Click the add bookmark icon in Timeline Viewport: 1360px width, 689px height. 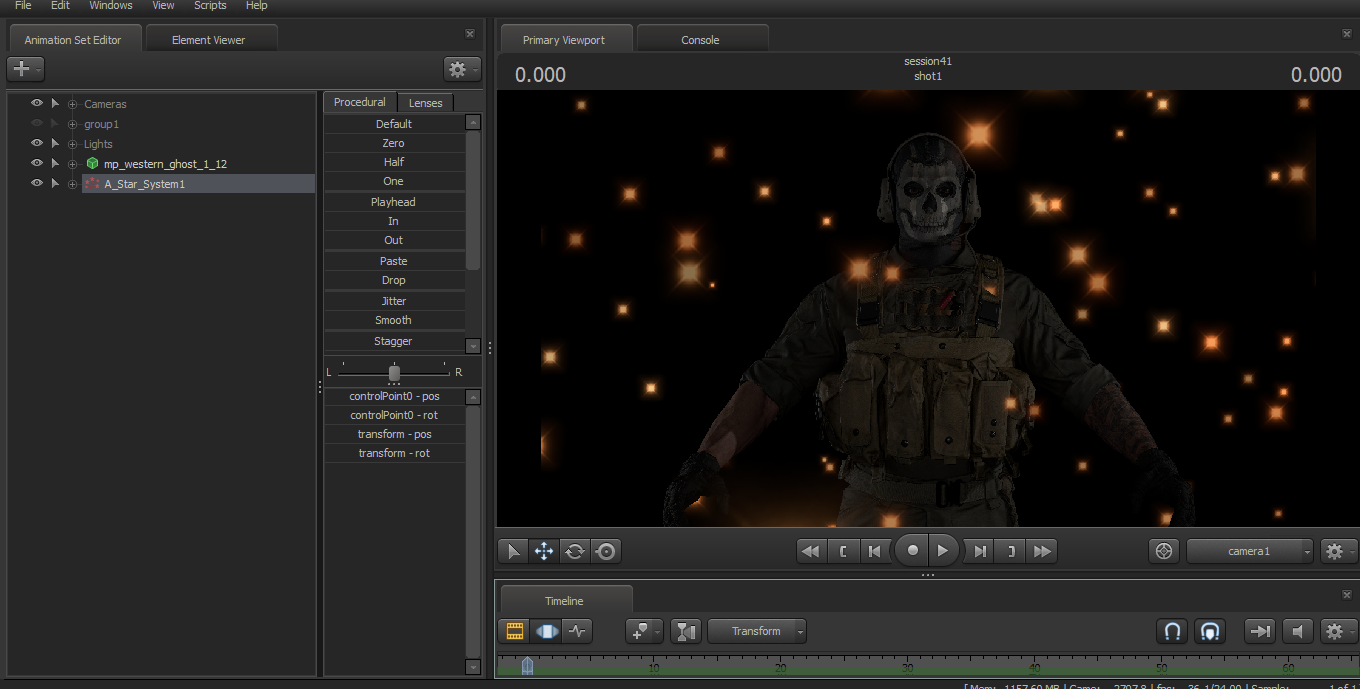click(x=644, y=631)
